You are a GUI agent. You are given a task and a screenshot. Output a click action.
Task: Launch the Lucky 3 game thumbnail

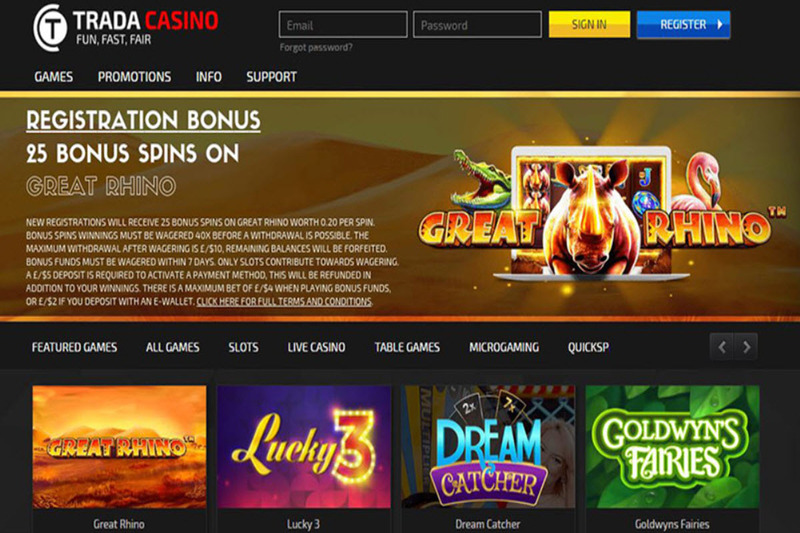pos(304,447)
